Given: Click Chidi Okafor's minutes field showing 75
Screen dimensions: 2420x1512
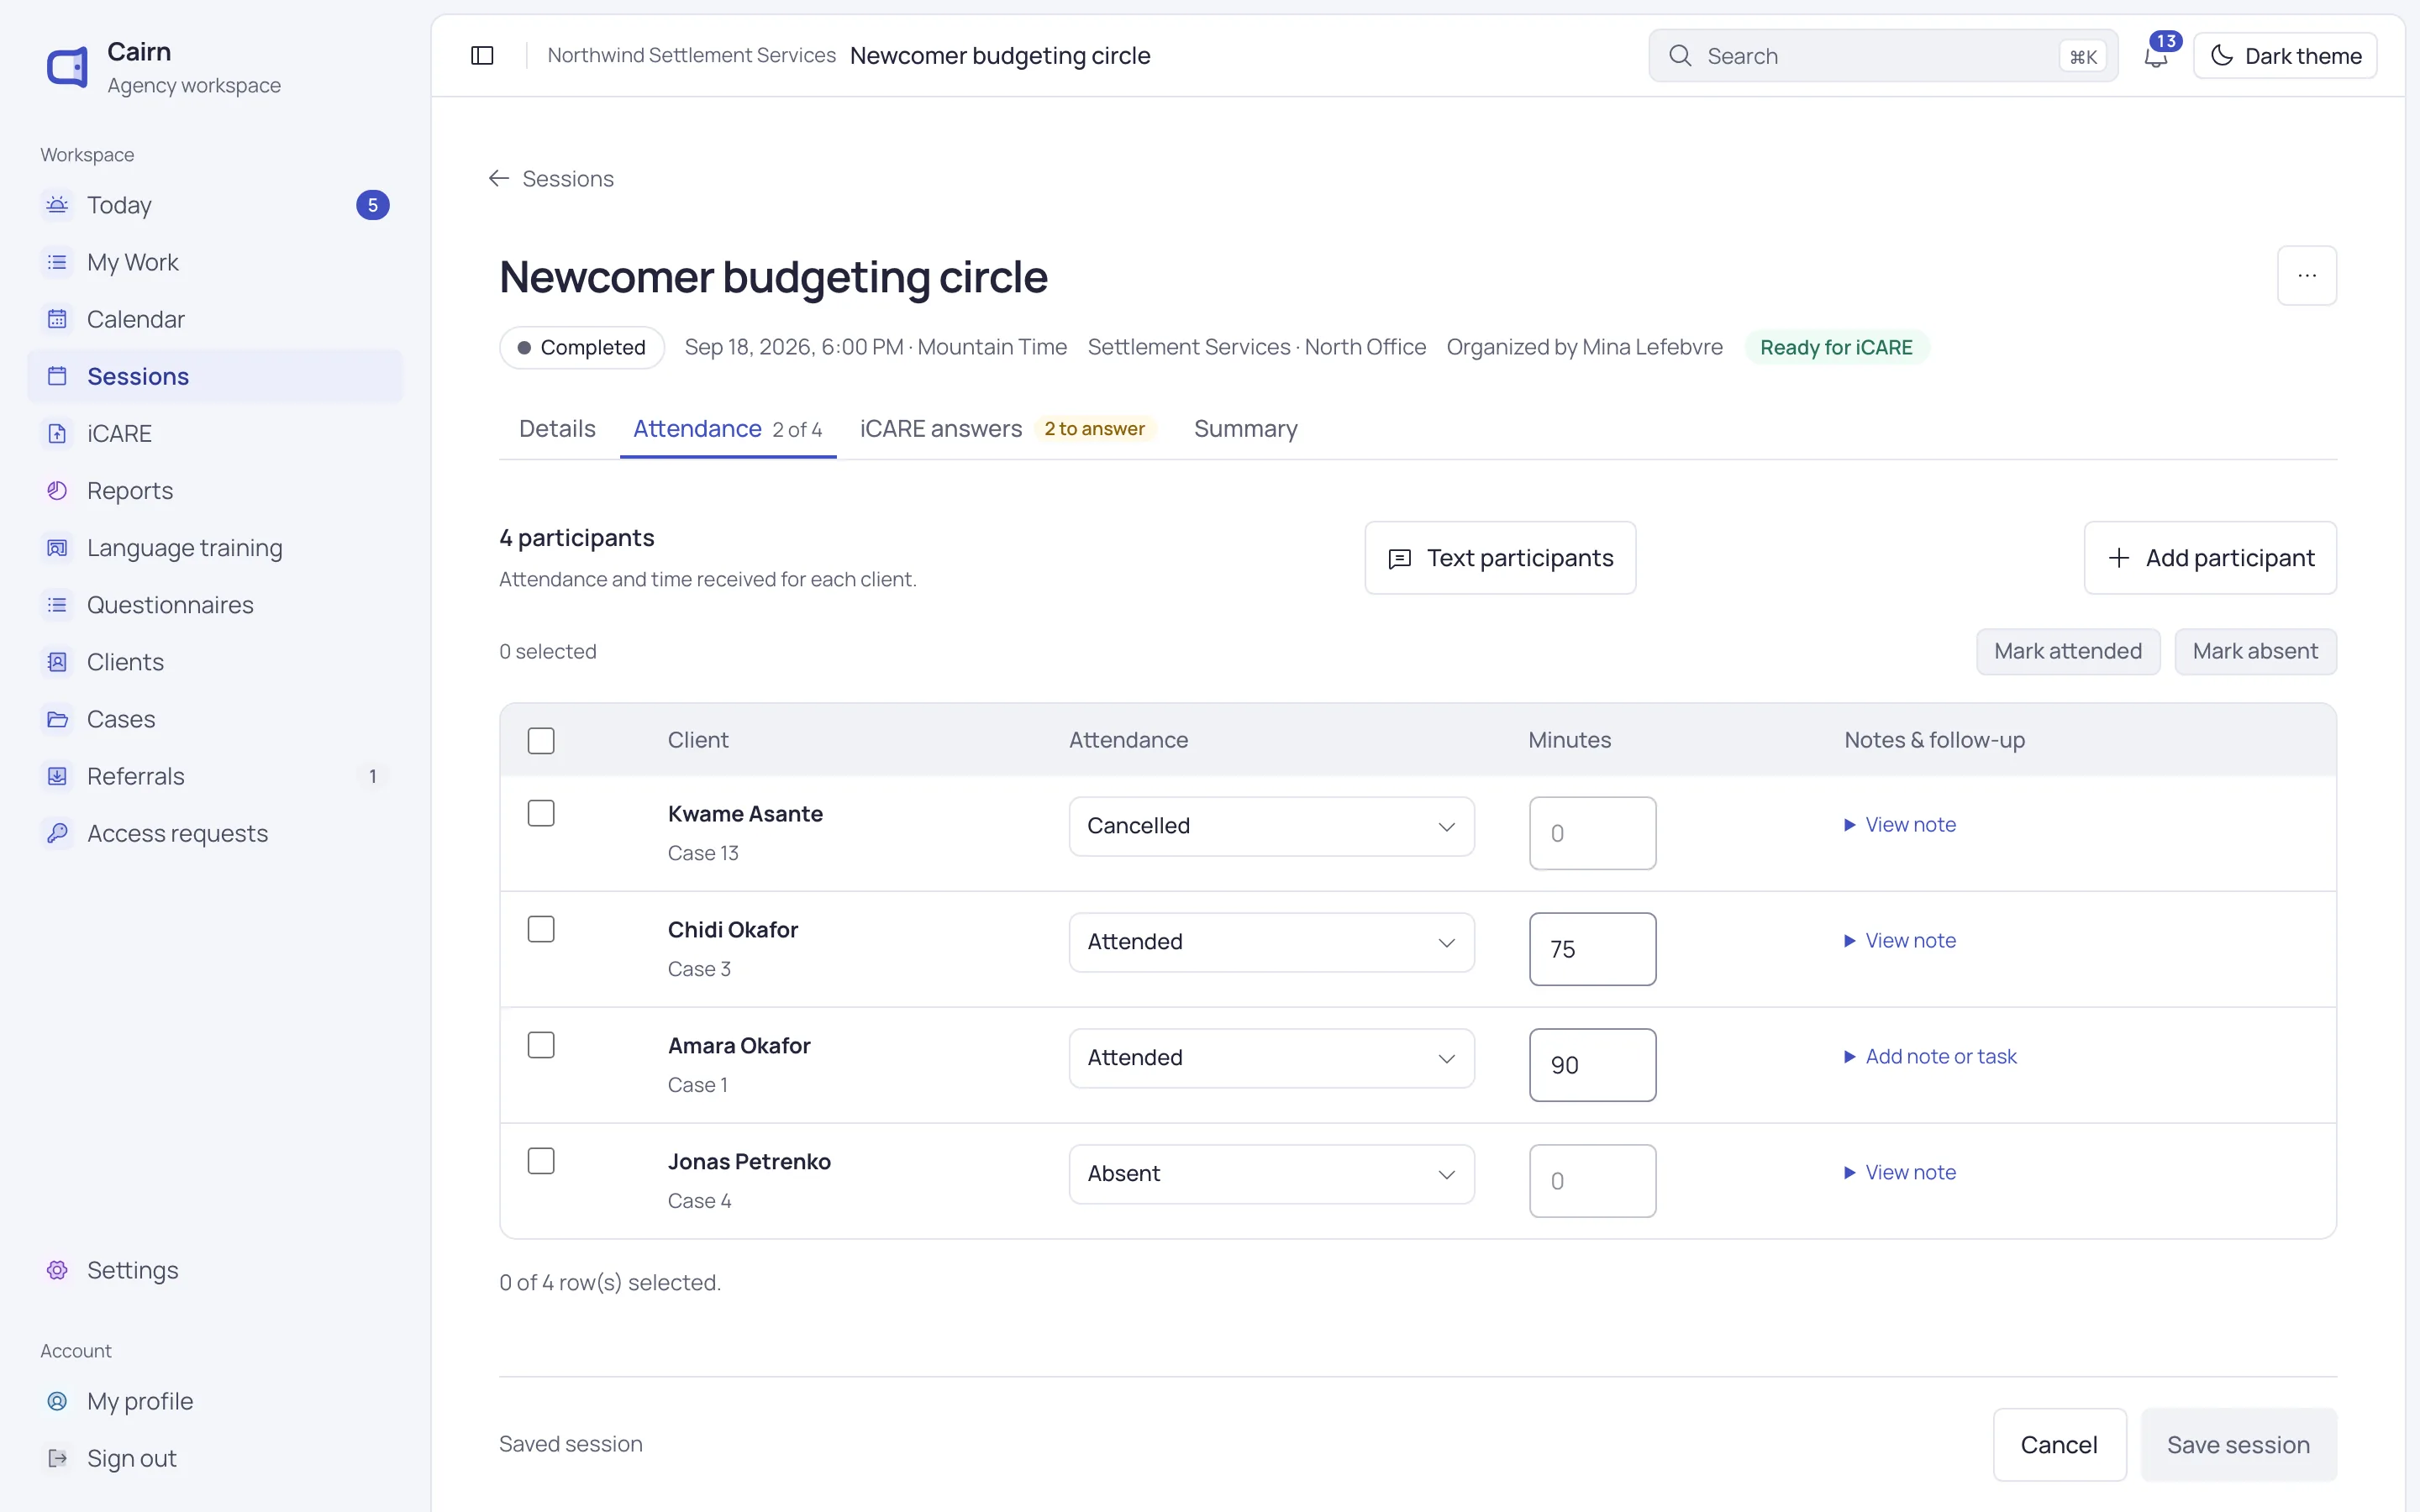Looking at the screenshot, I should (1592, 949).
